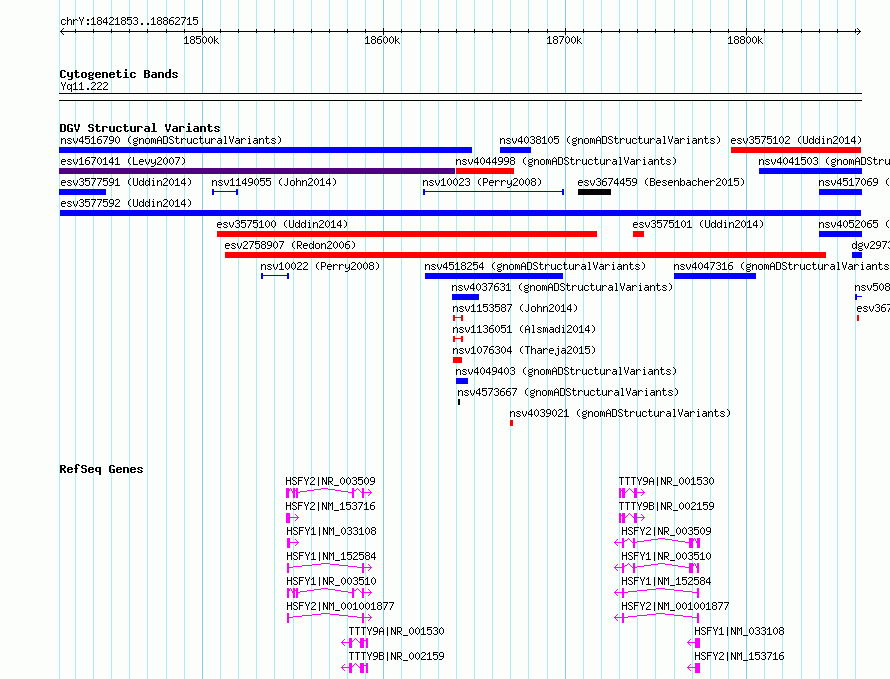Viewport: 890px width, 679px height.
Task: Click the reverse-strand HSFY1|NR_003510 gene label
Action: pyautogui.click(x=666, y=556)
